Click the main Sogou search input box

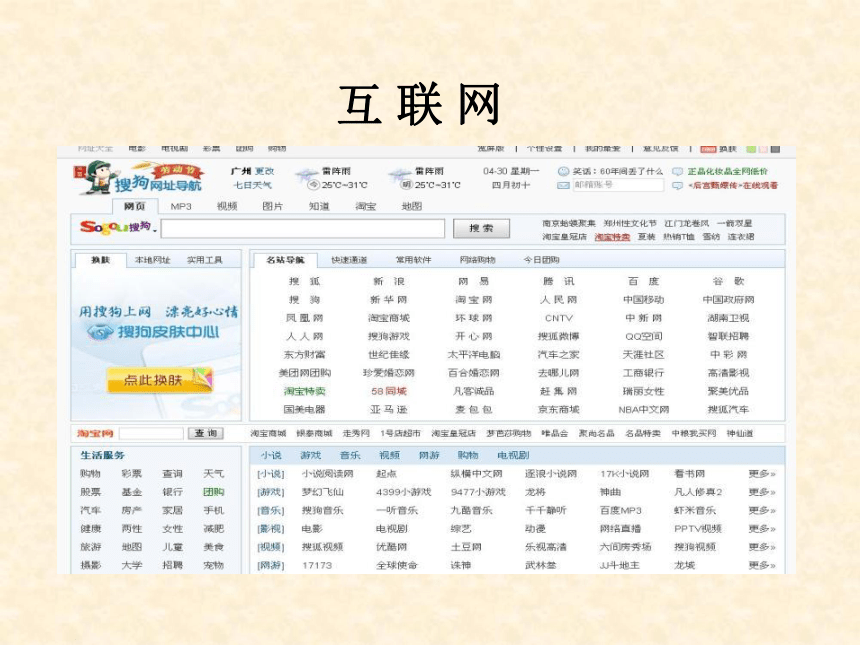[303, 228]
